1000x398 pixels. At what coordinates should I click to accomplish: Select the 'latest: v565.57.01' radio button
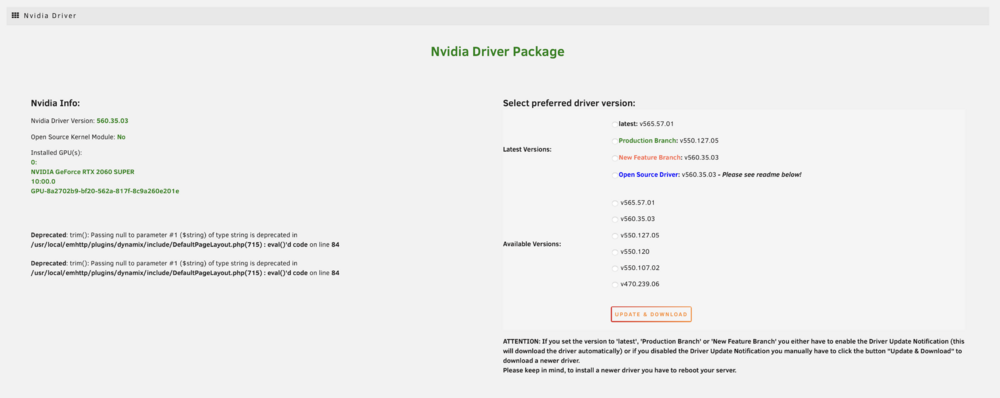615,124
